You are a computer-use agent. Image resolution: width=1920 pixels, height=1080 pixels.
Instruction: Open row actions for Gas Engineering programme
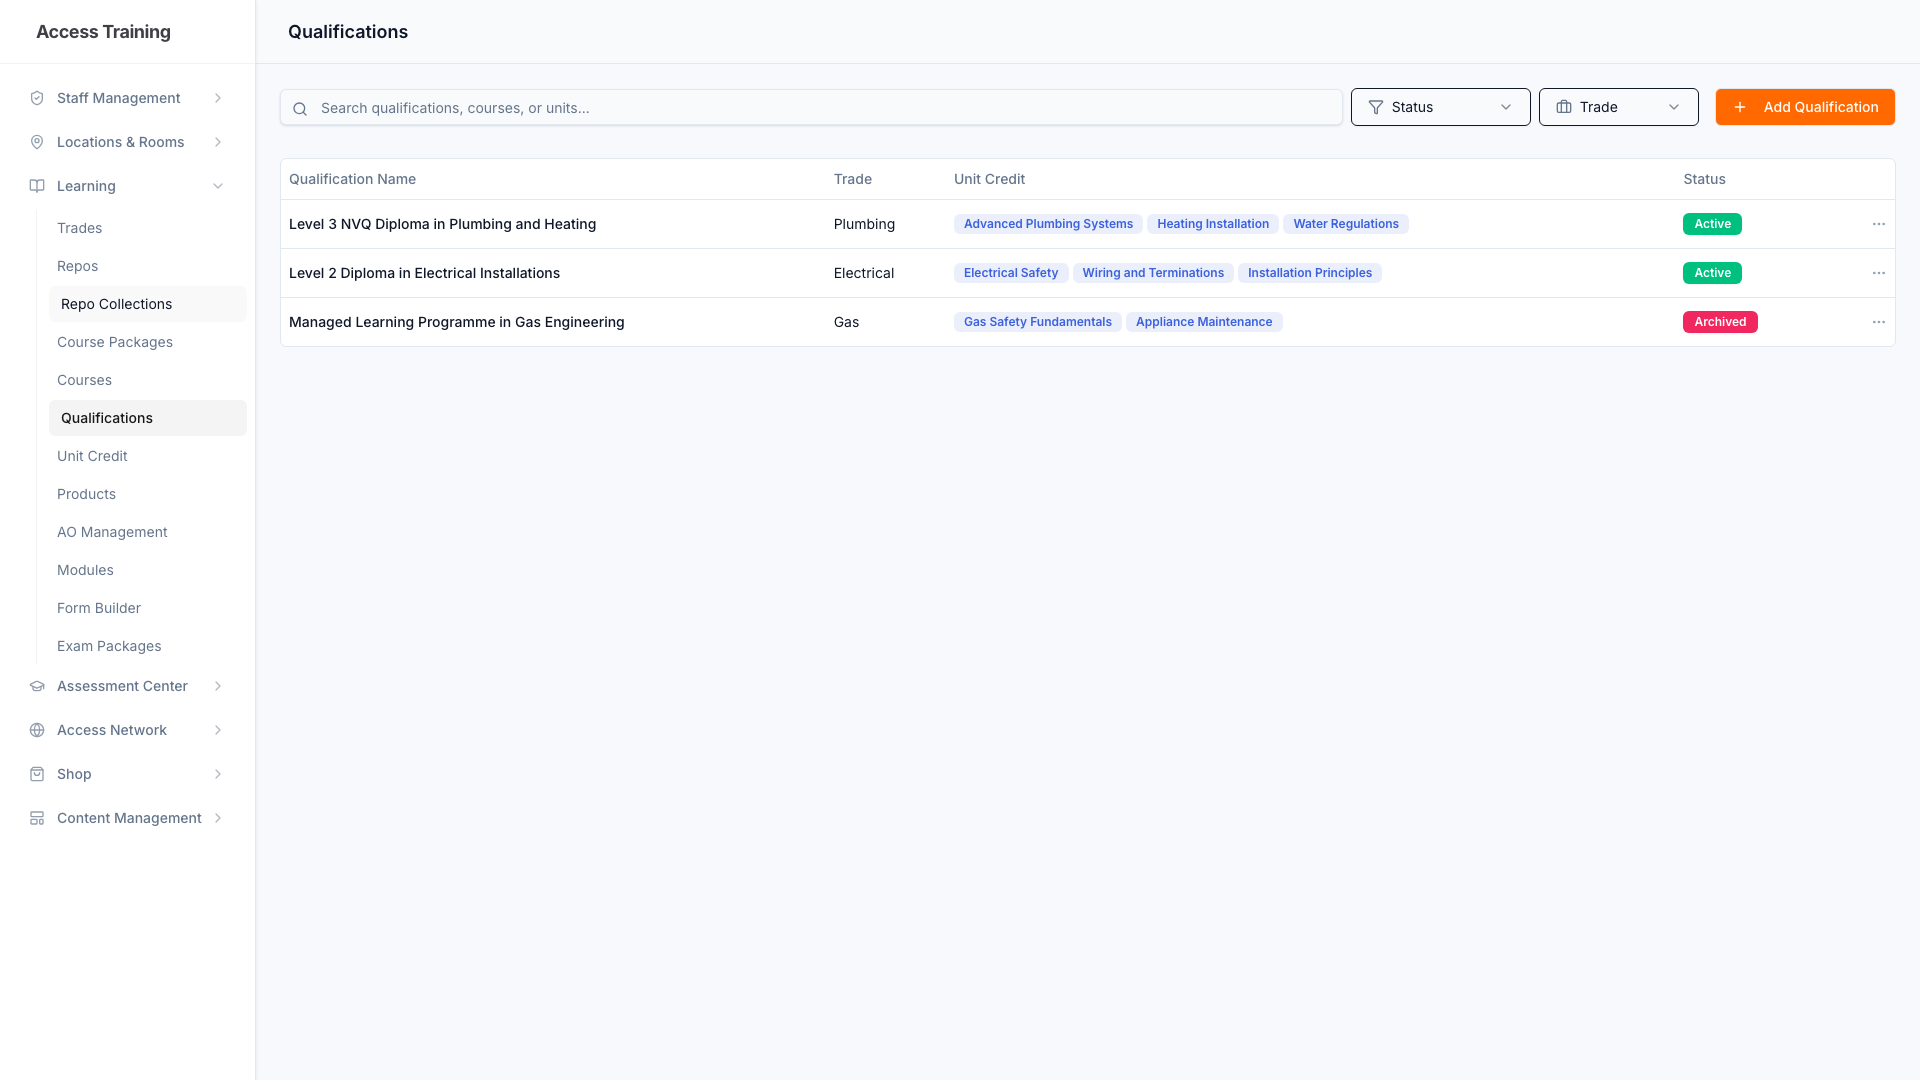click(x=1879, y=322)
